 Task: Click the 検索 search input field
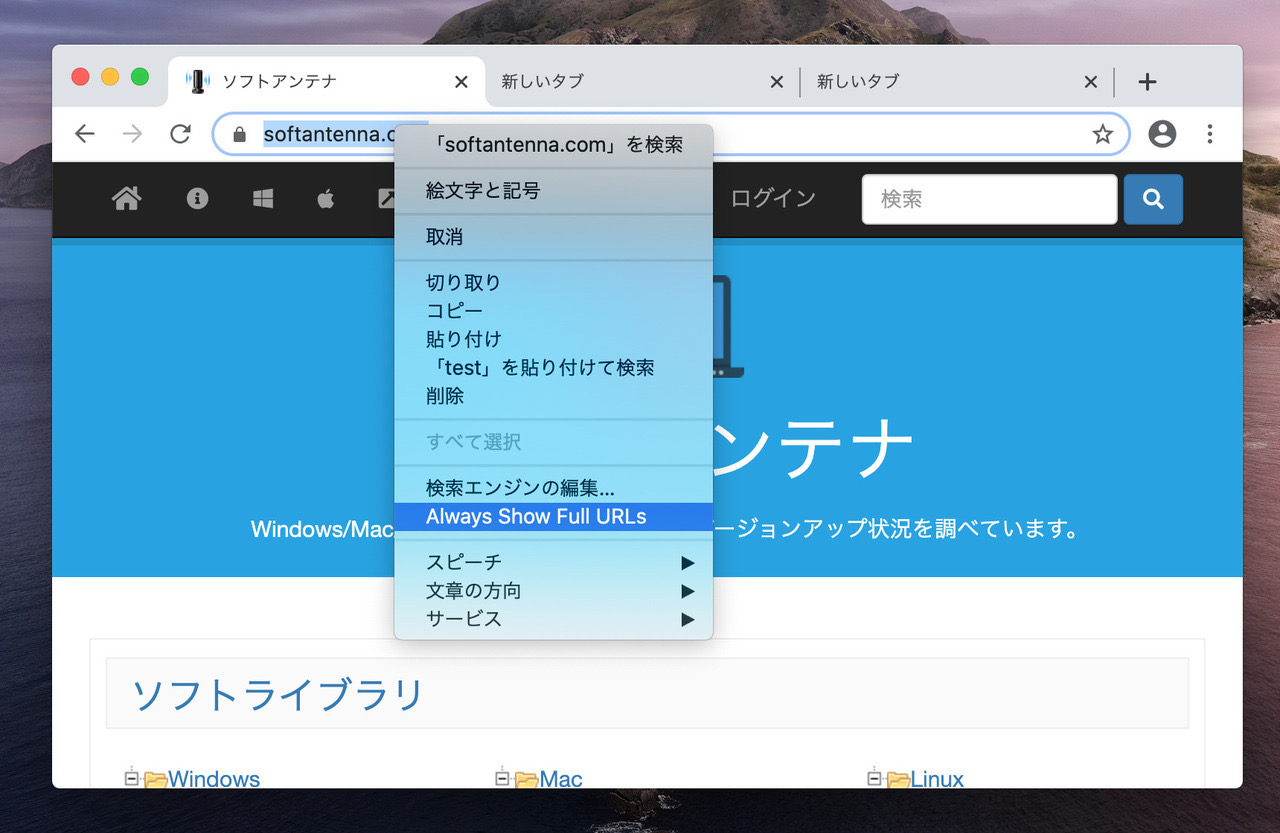point(988,199)
